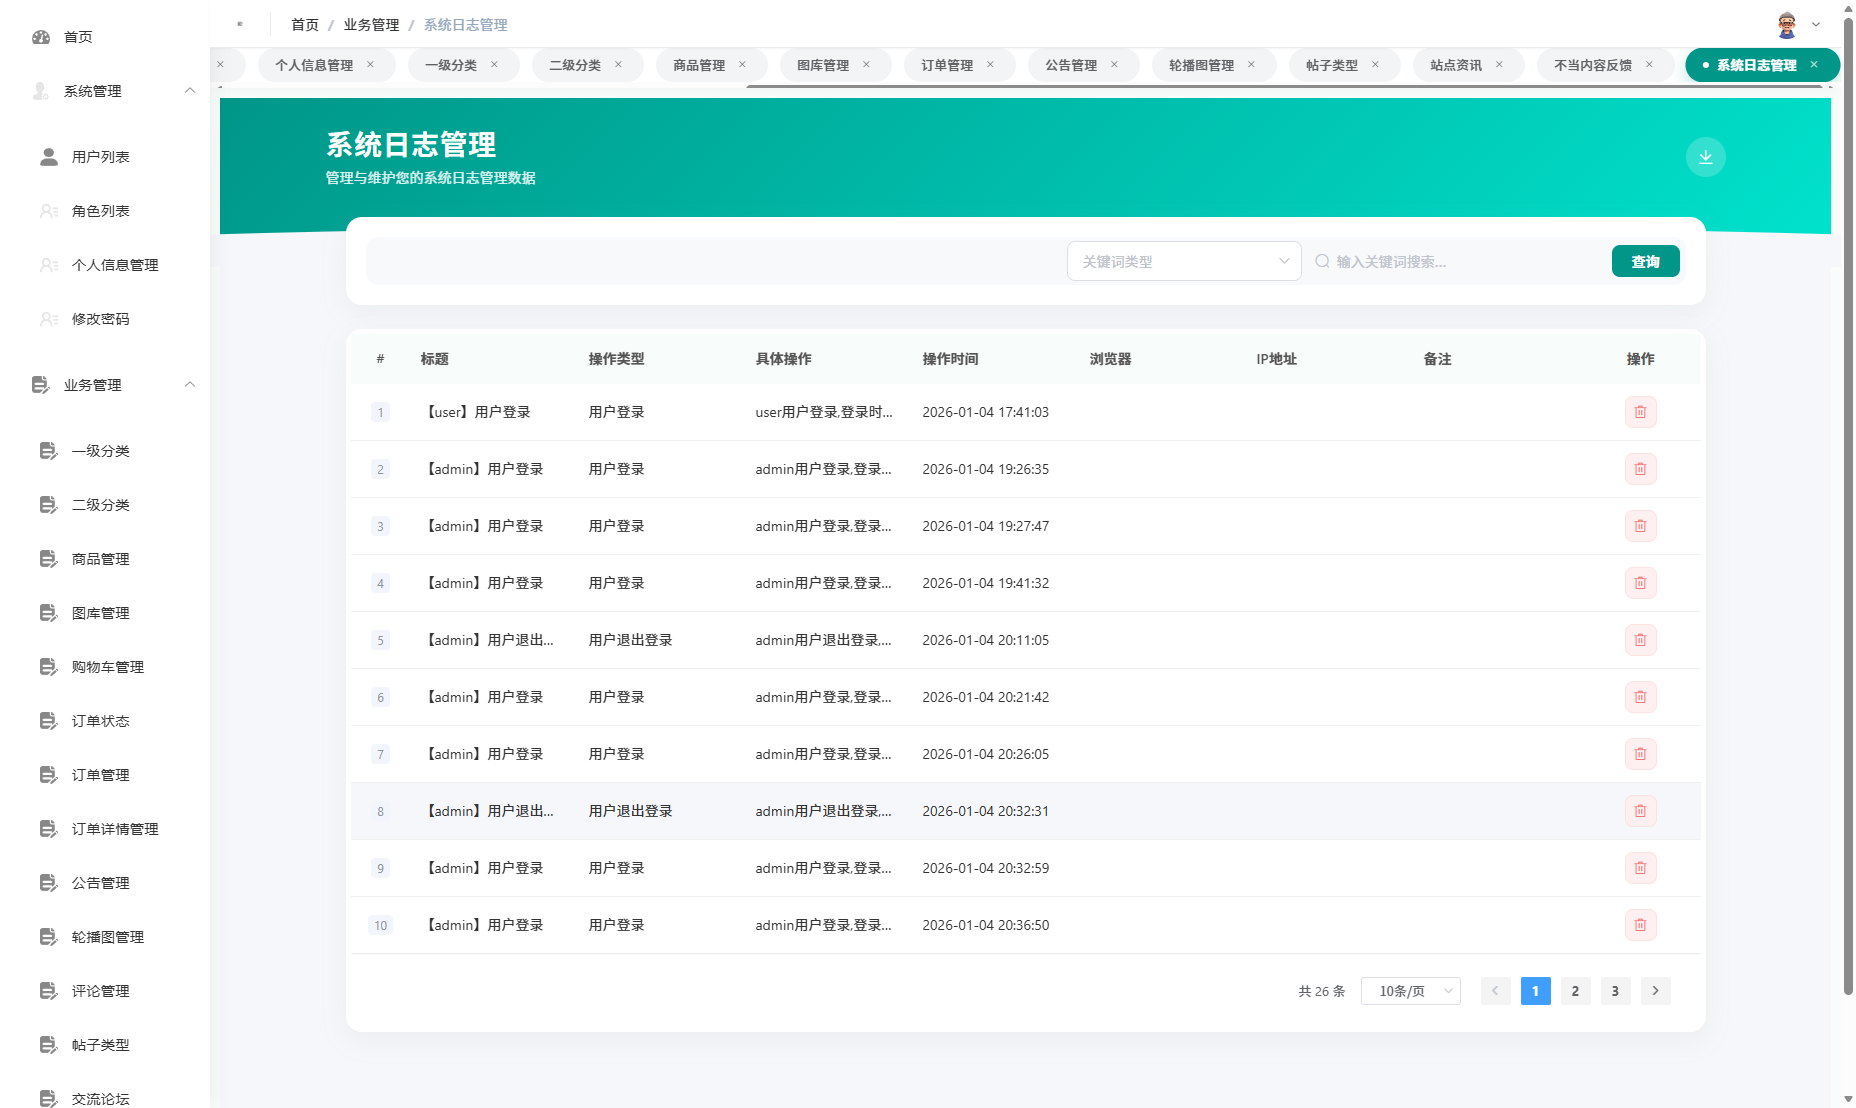The width and height of the screenshot is (1856, 1108).
Task: Switch to the 订单管理 tab
Action: pos(946,64)
